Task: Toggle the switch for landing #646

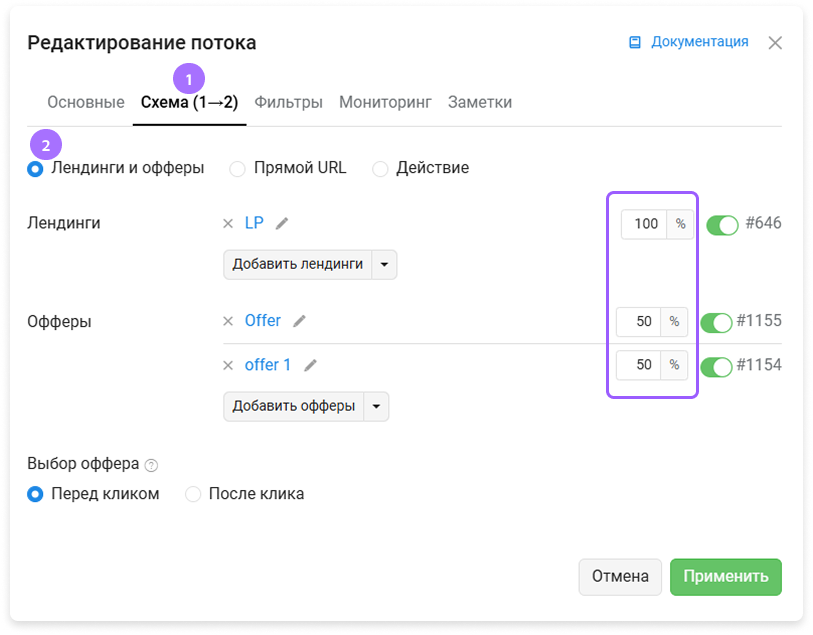Action: click(x=722, y=225)
